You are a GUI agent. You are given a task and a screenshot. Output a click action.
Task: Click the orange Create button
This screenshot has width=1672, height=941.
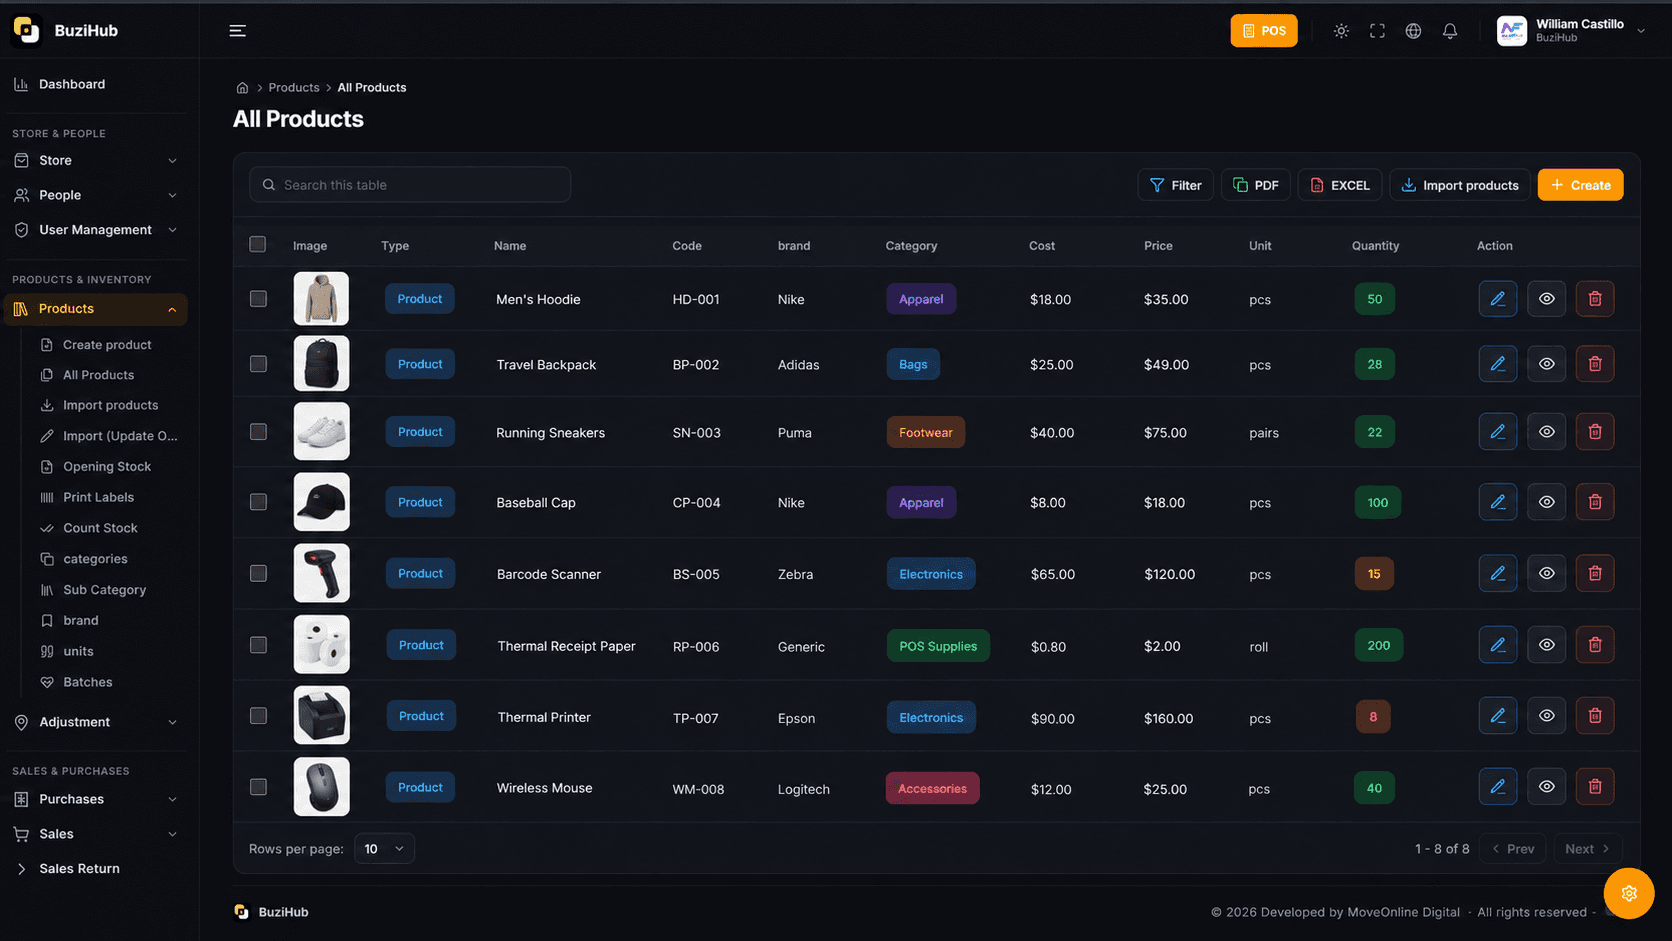tap(1580, 185)
